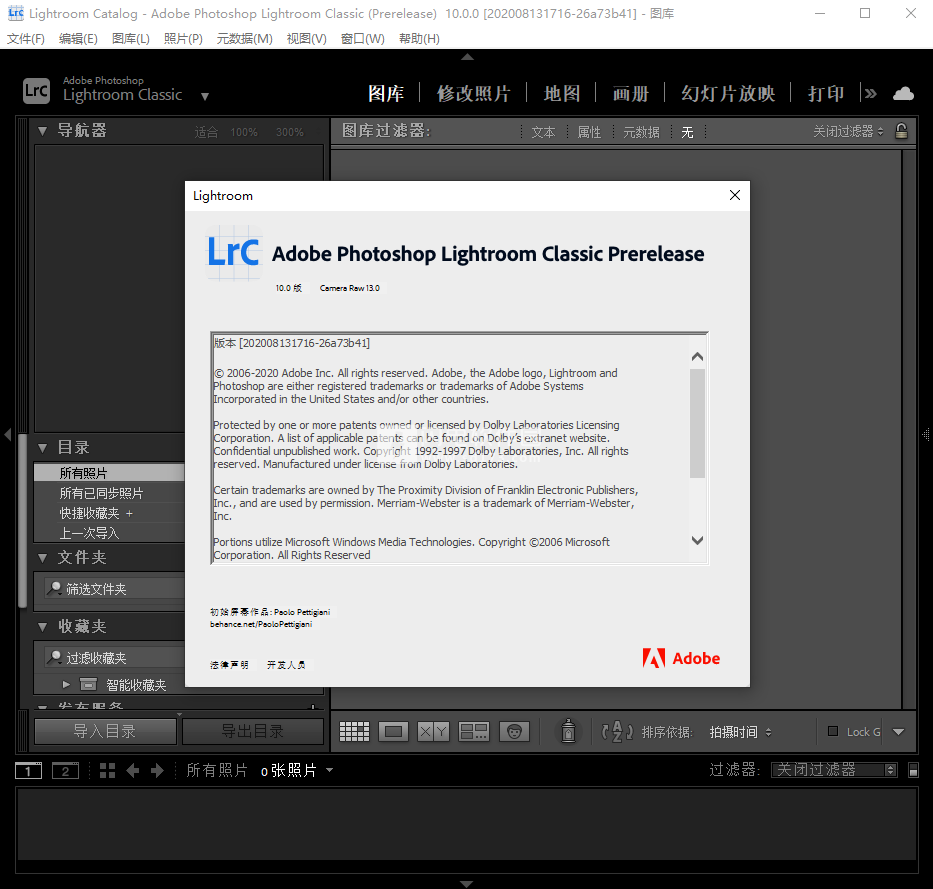Collapse the 目录 panel triangle
Viewport: 933px width, 889px height.
pyautogui.click(x=42, y=447)
